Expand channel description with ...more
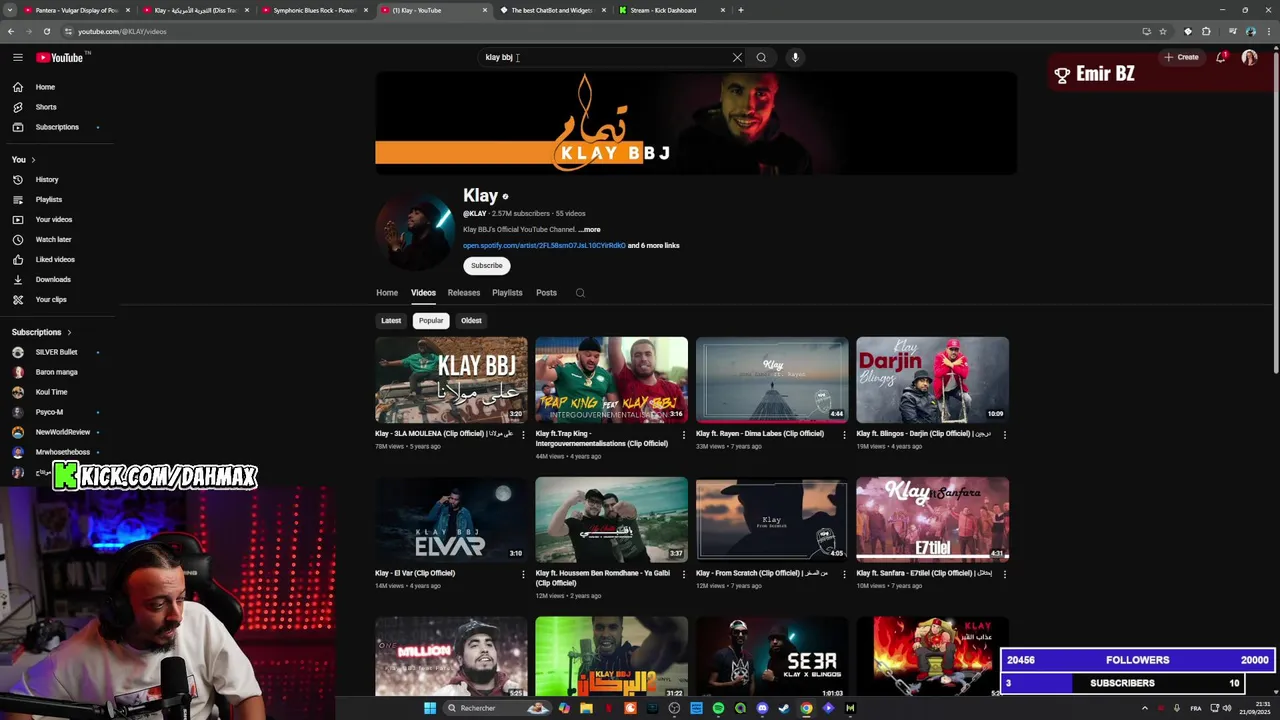The image size is (1280, 720). click(589, 230)
